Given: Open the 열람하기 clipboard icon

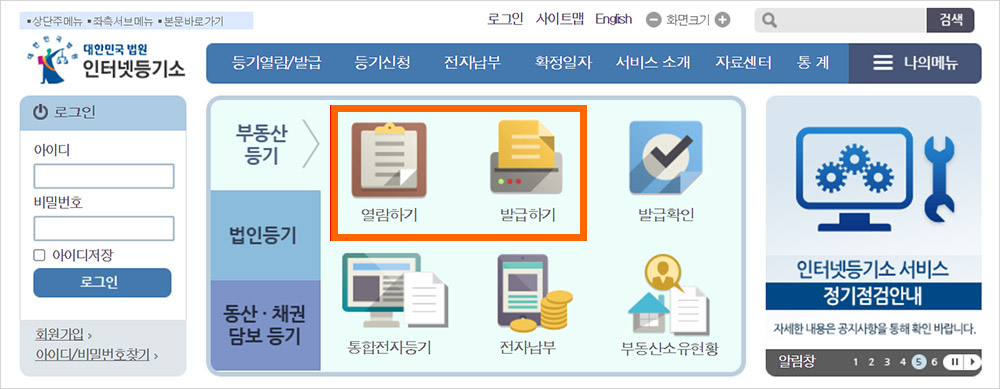Looking at the screenshot, I should [389, 159].
